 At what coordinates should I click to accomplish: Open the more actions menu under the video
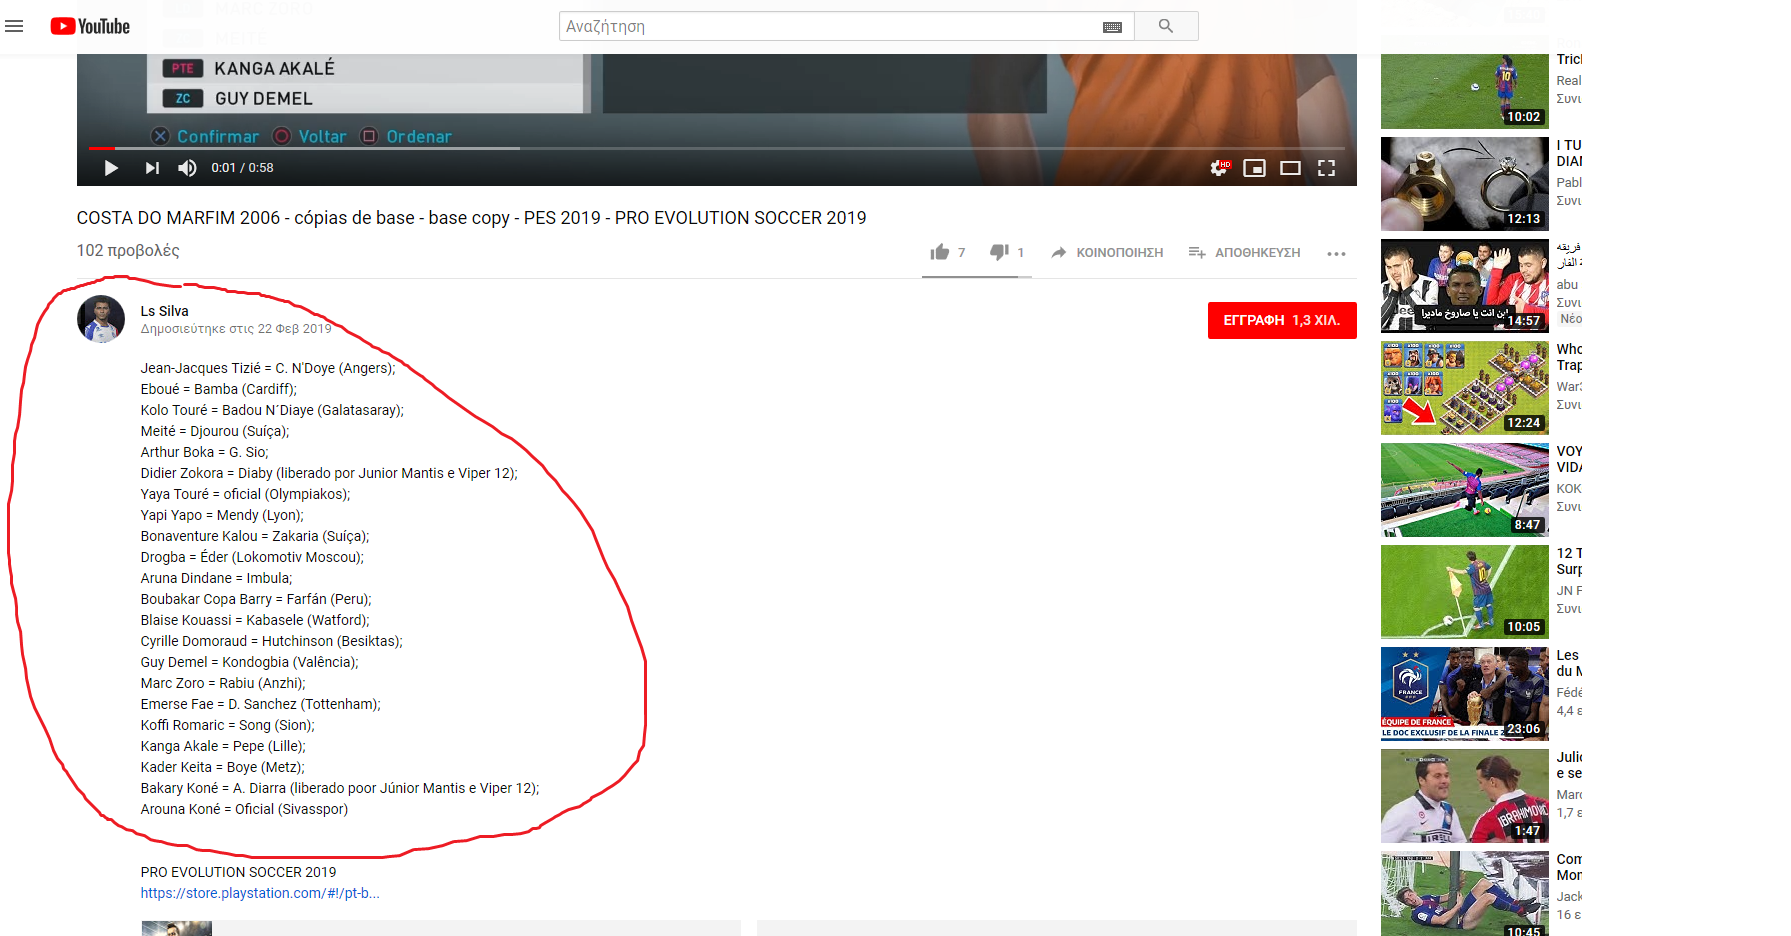(1336, 253)
